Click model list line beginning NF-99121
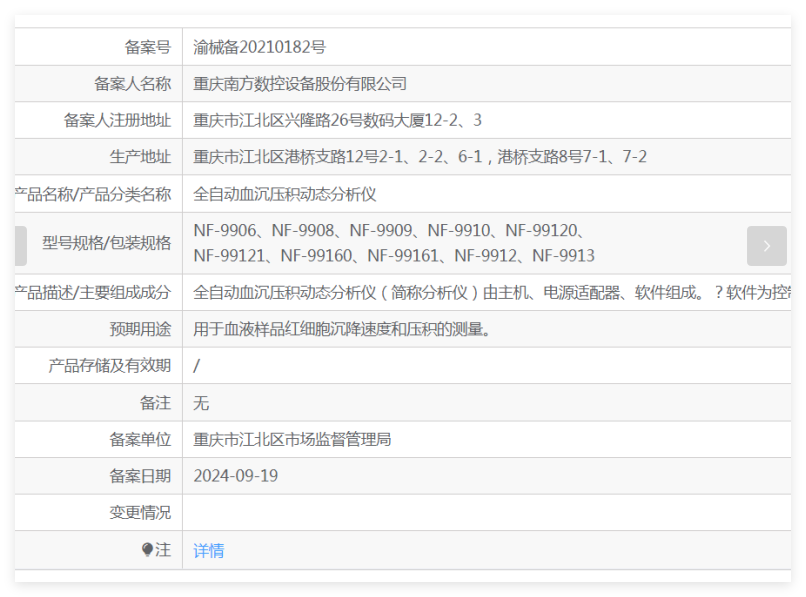806x597 pixels. point(394,256)
